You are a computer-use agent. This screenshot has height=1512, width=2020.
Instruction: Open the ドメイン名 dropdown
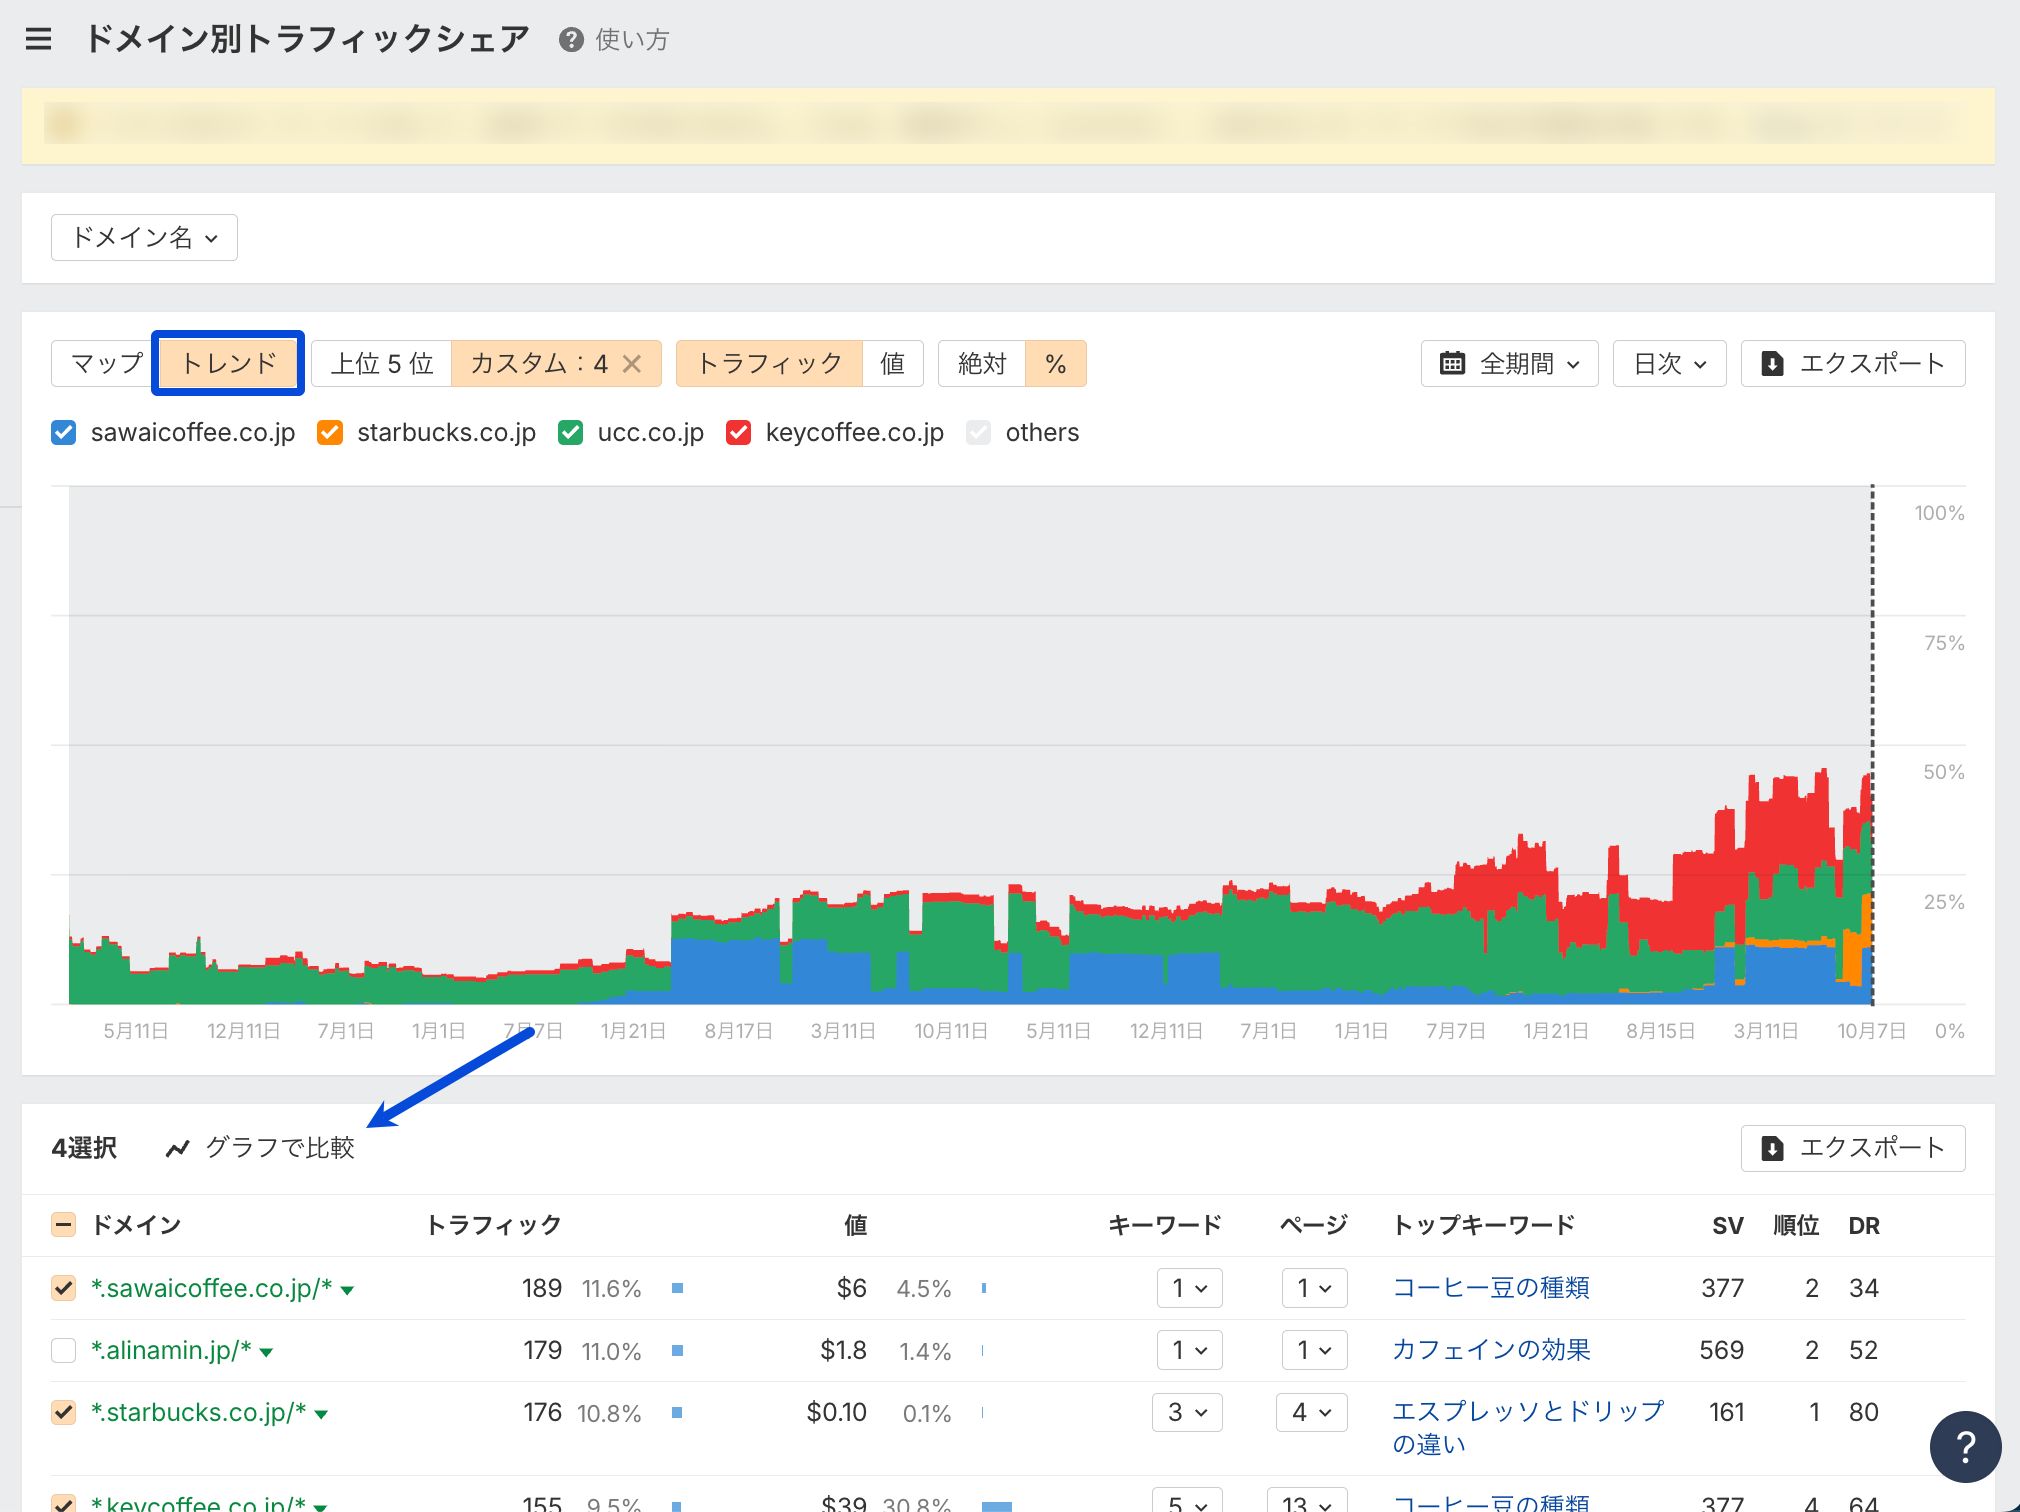coord(144,238)
